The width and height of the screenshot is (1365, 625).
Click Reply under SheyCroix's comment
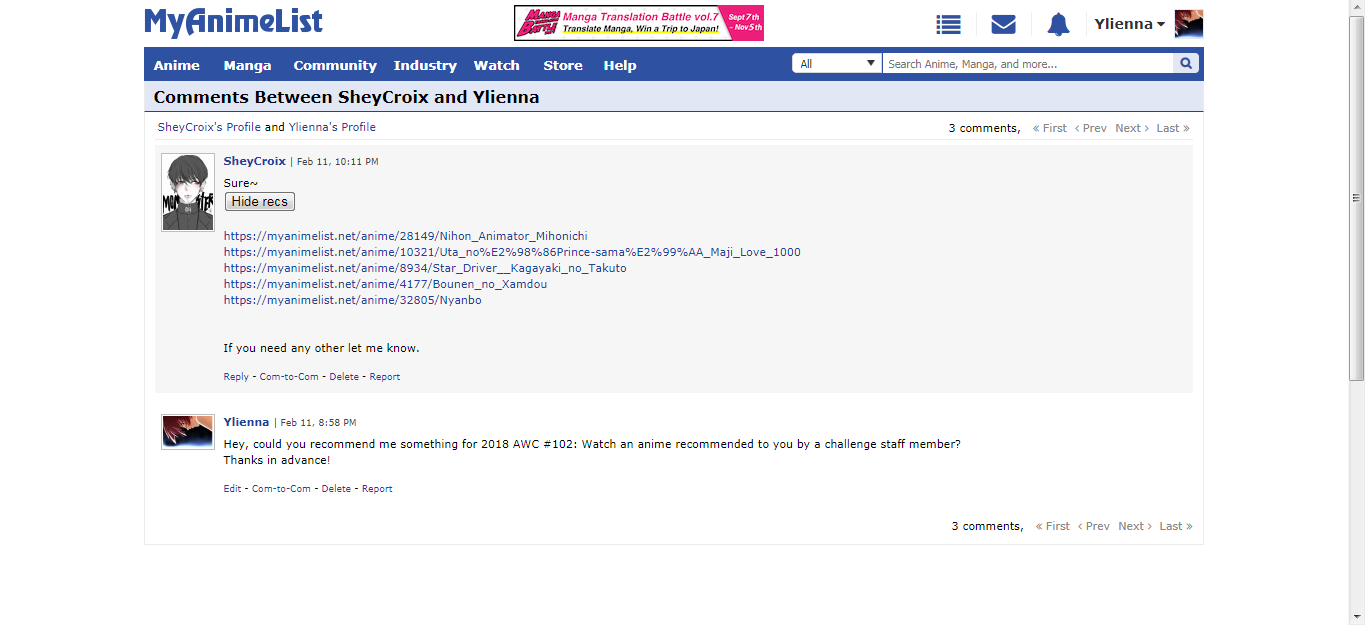pyautogui.click(x=236, y=377)
